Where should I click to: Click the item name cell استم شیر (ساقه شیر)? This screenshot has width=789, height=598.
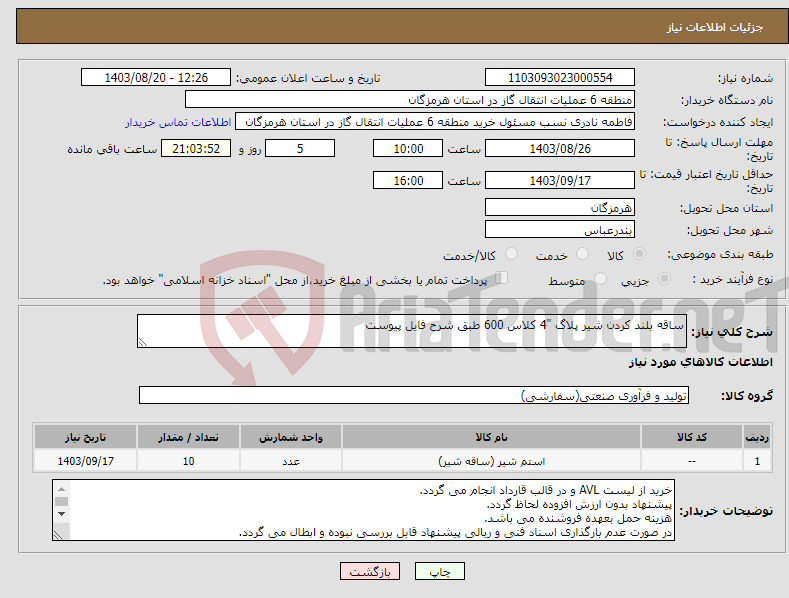click(492, 461)
